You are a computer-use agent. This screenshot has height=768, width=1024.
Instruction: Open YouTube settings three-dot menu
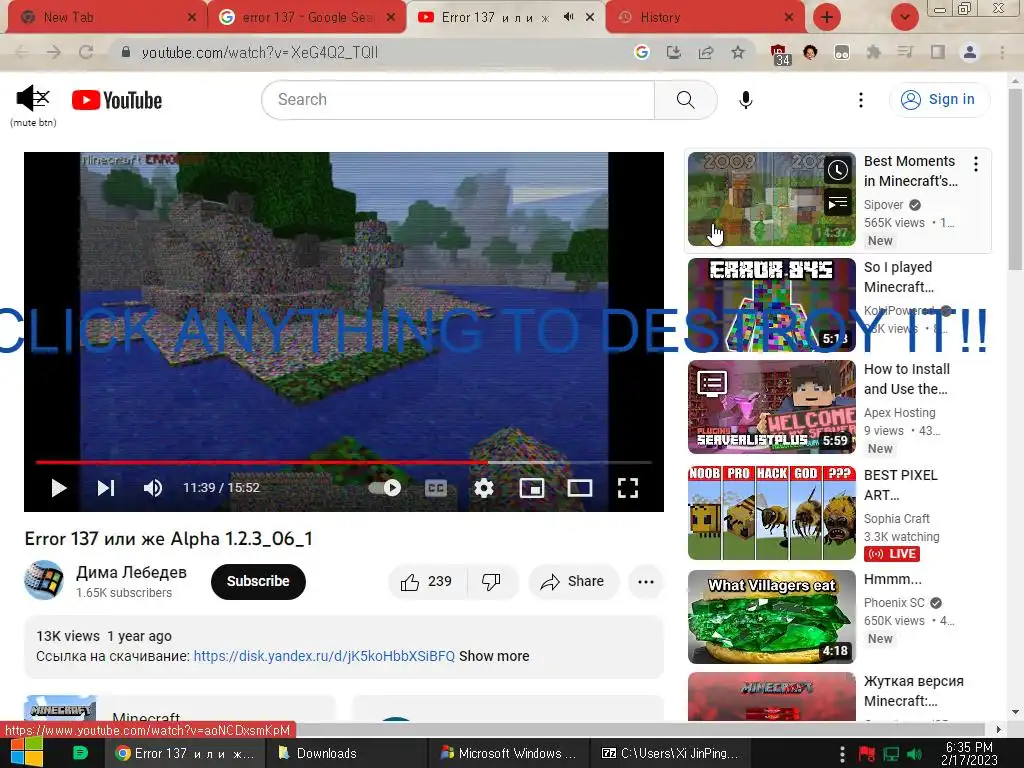861,100
